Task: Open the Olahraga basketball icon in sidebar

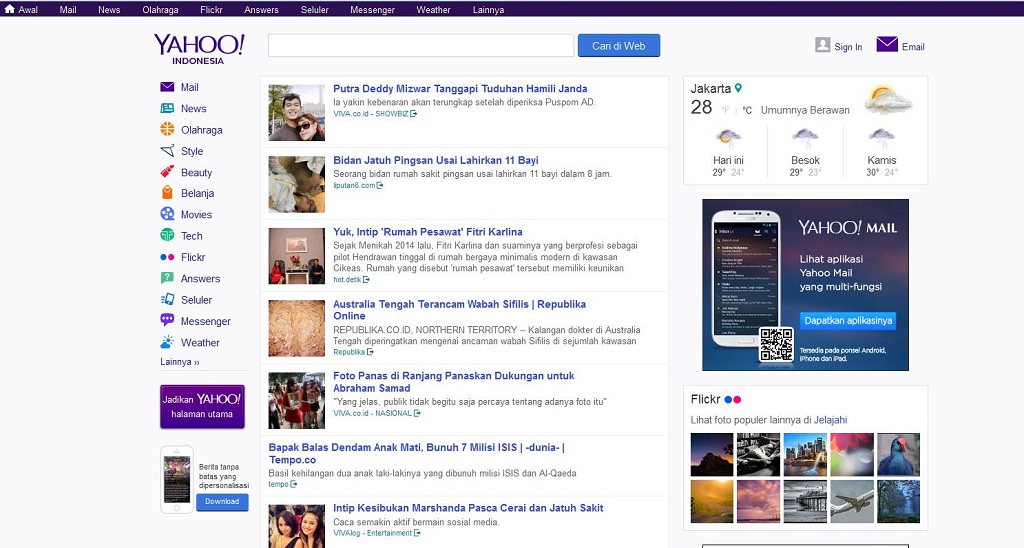Action: click(167, 129)
